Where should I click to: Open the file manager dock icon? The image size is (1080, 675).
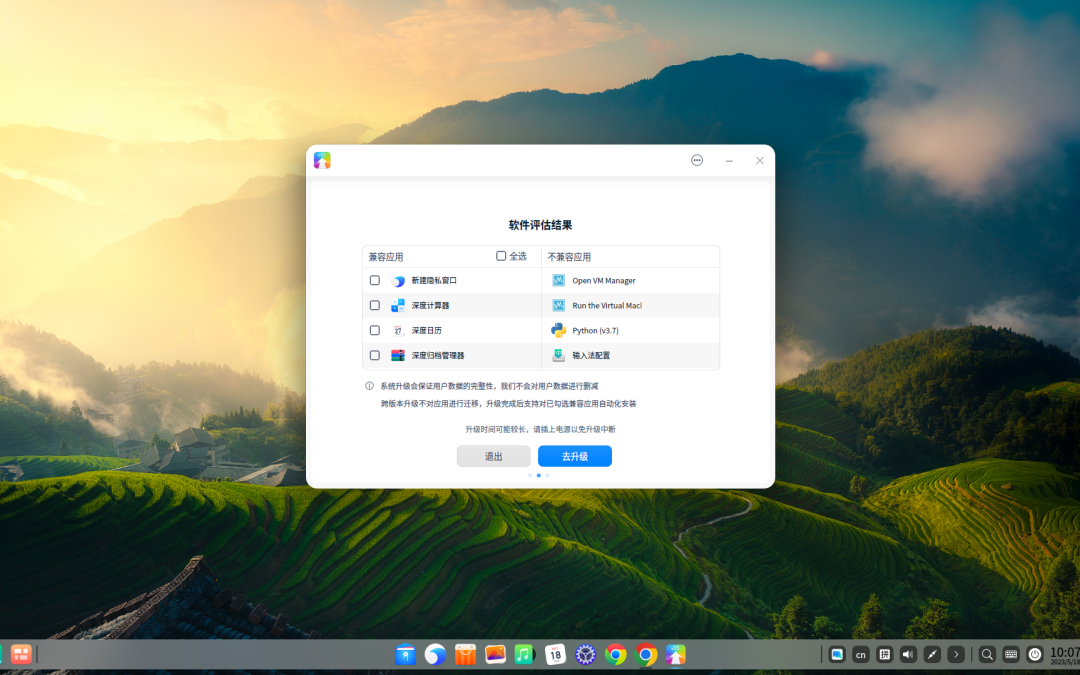[405, 654]
